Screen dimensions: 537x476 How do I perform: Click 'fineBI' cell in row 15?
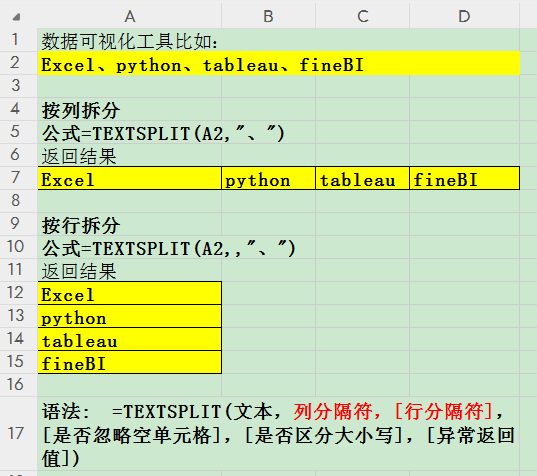[129, 362]
